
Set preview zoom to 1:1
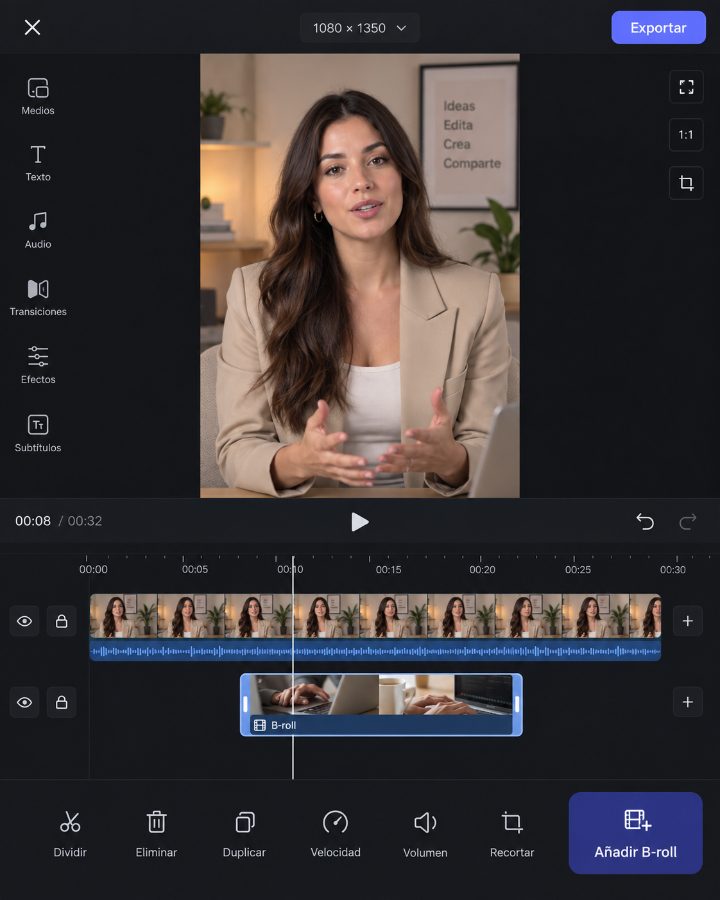tap(686, 135)
